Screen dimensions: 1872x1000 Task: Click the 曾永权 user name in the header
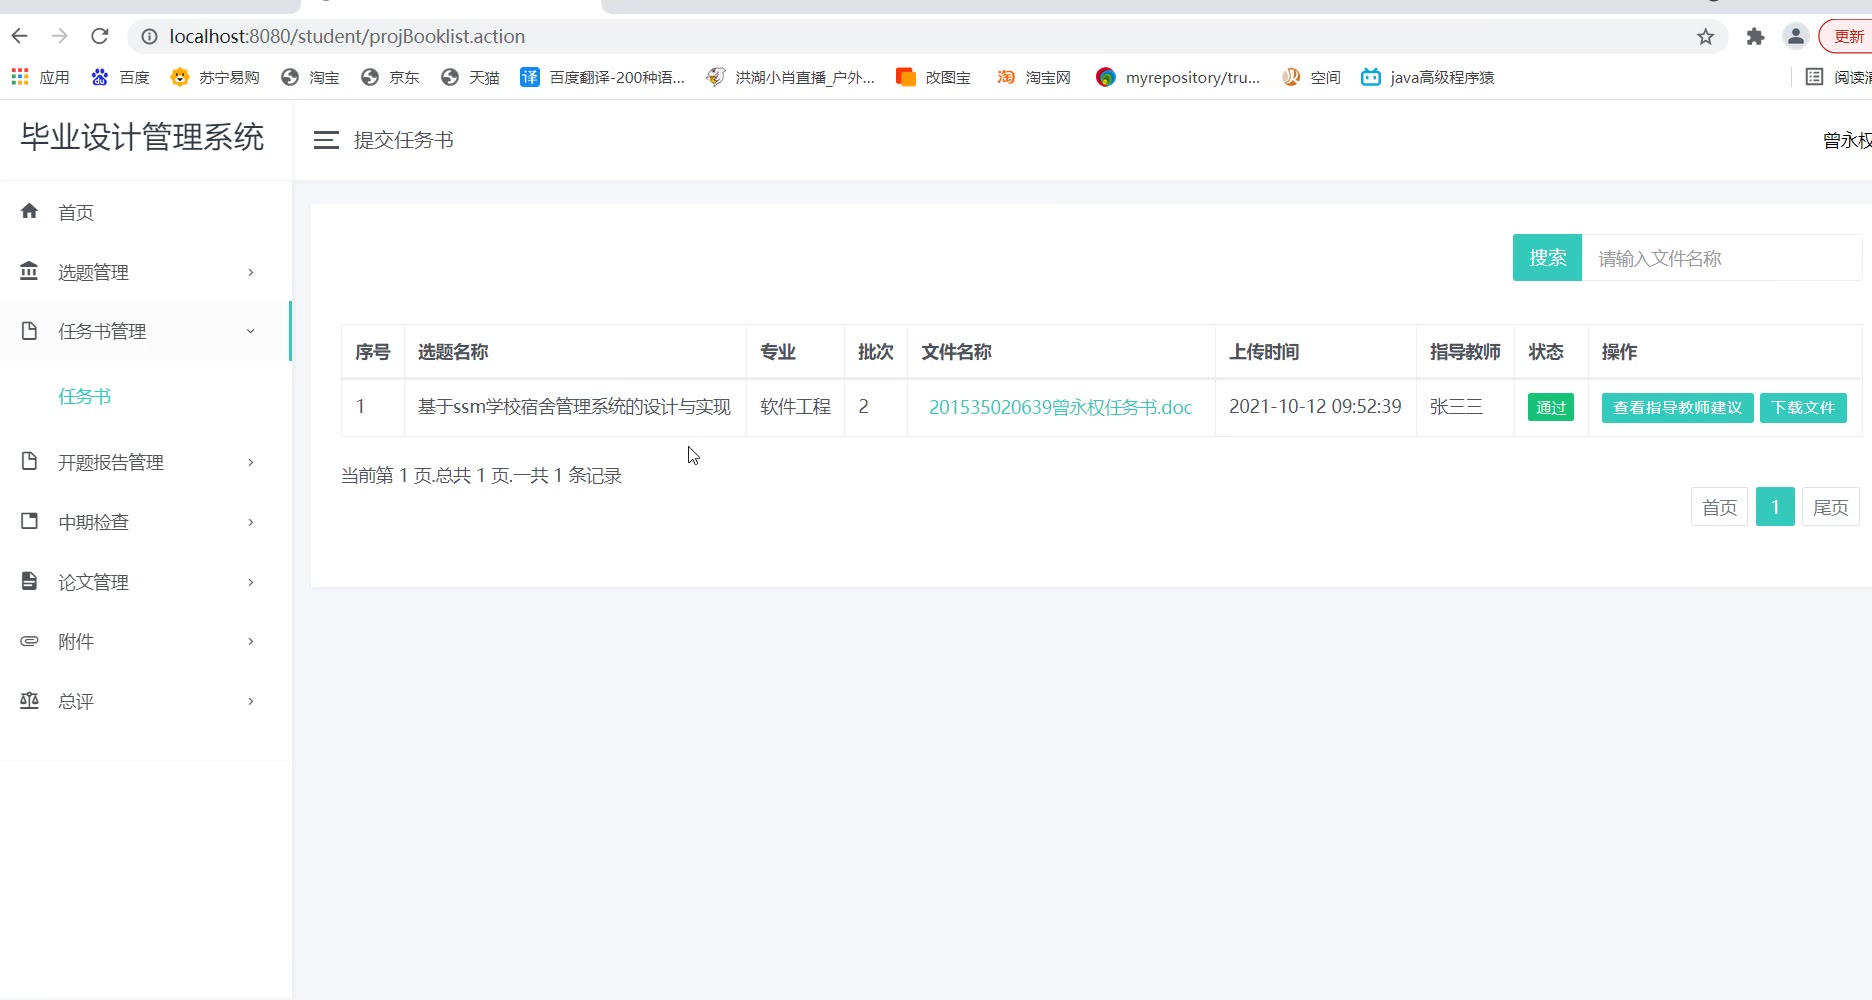coord(1847,140)
